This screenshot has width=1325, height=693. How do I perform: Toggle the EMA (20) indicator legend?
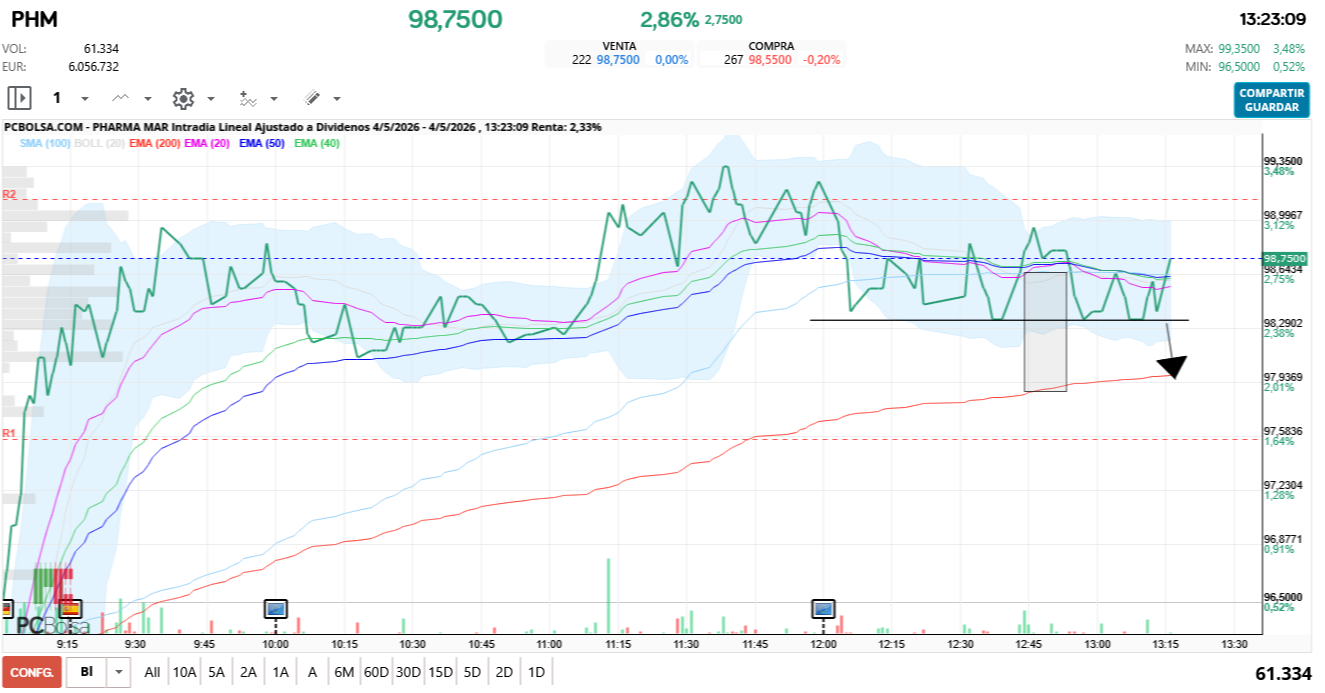(x=208, y=144)
